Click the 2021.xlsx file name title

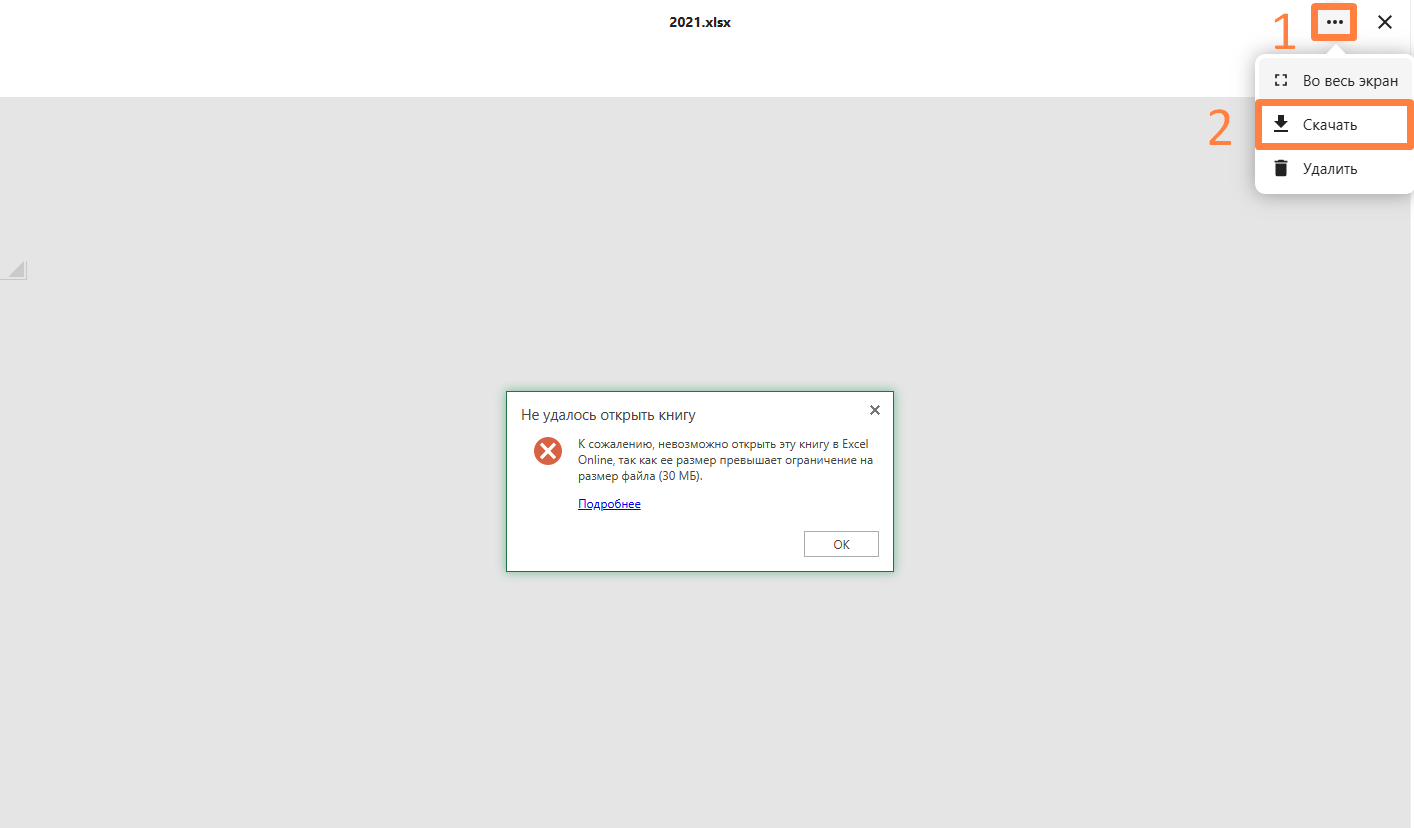[x=700, y=22]
